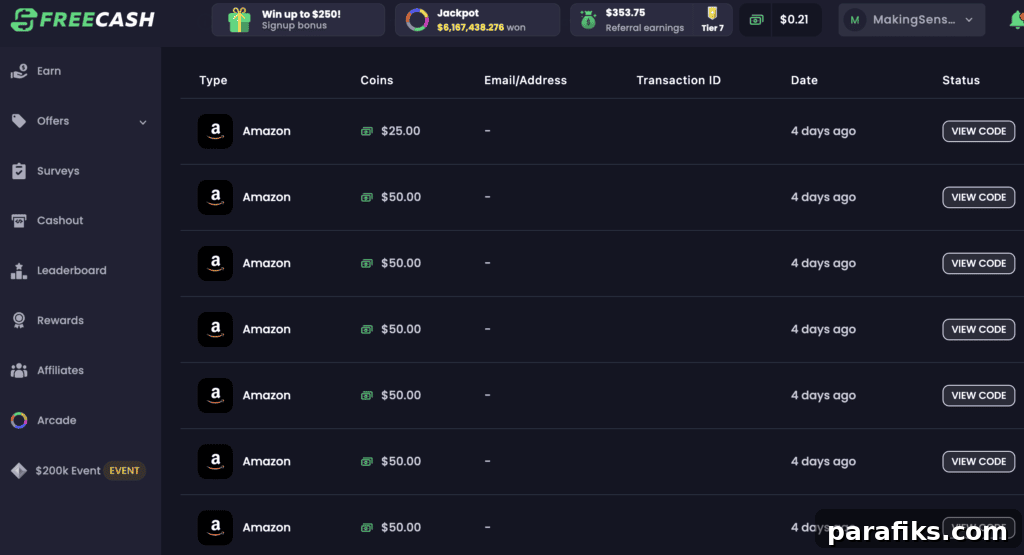Click the Surveys clipboard icon
The height and width of the screenshot is (555, 1024).
19,171
